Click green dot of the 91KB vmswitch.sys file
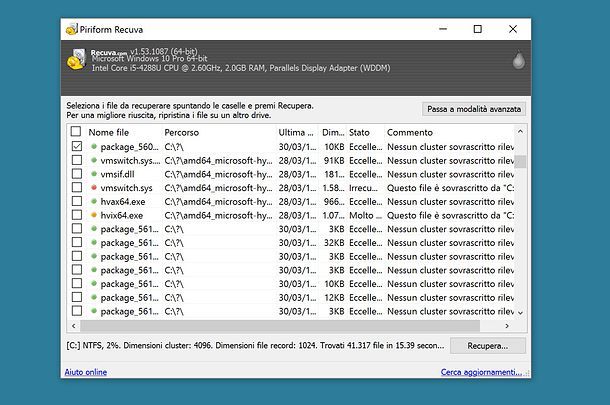 (x=94, y=160)
